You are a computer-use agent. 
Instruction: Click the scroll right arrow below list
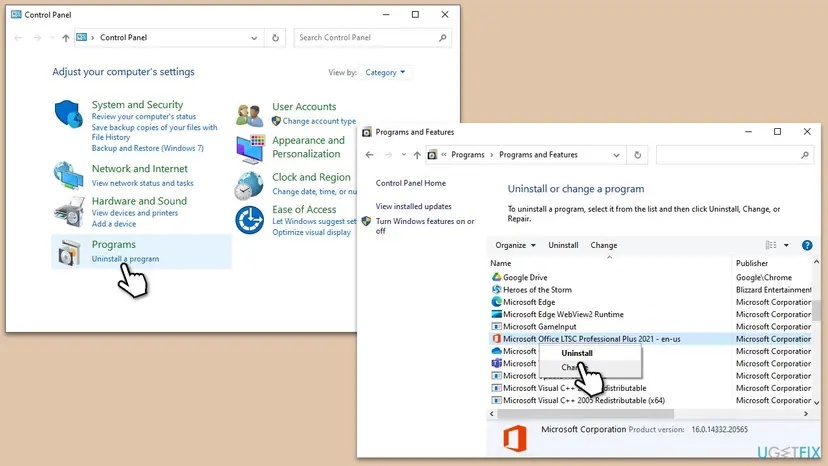pyautogui.click(x=806, y=414)
